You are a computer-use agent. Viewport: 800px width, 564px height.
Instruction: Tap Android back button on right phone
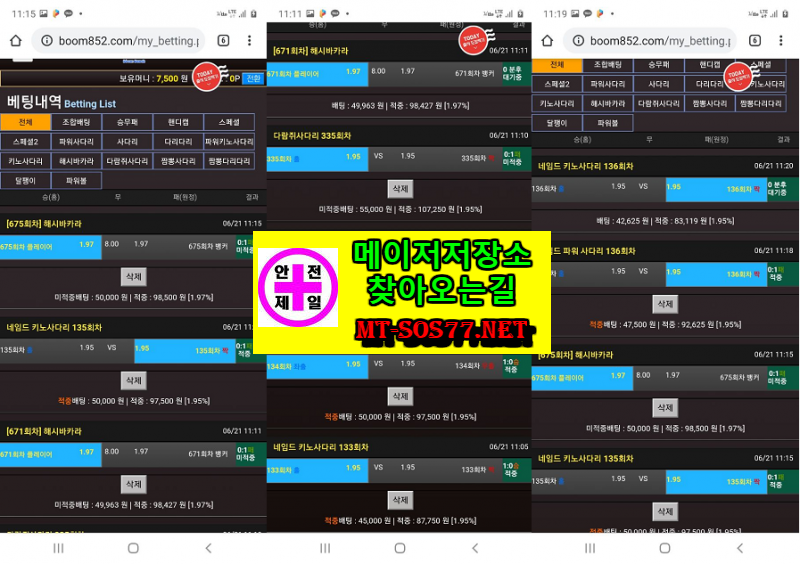(x=740, y=548)
